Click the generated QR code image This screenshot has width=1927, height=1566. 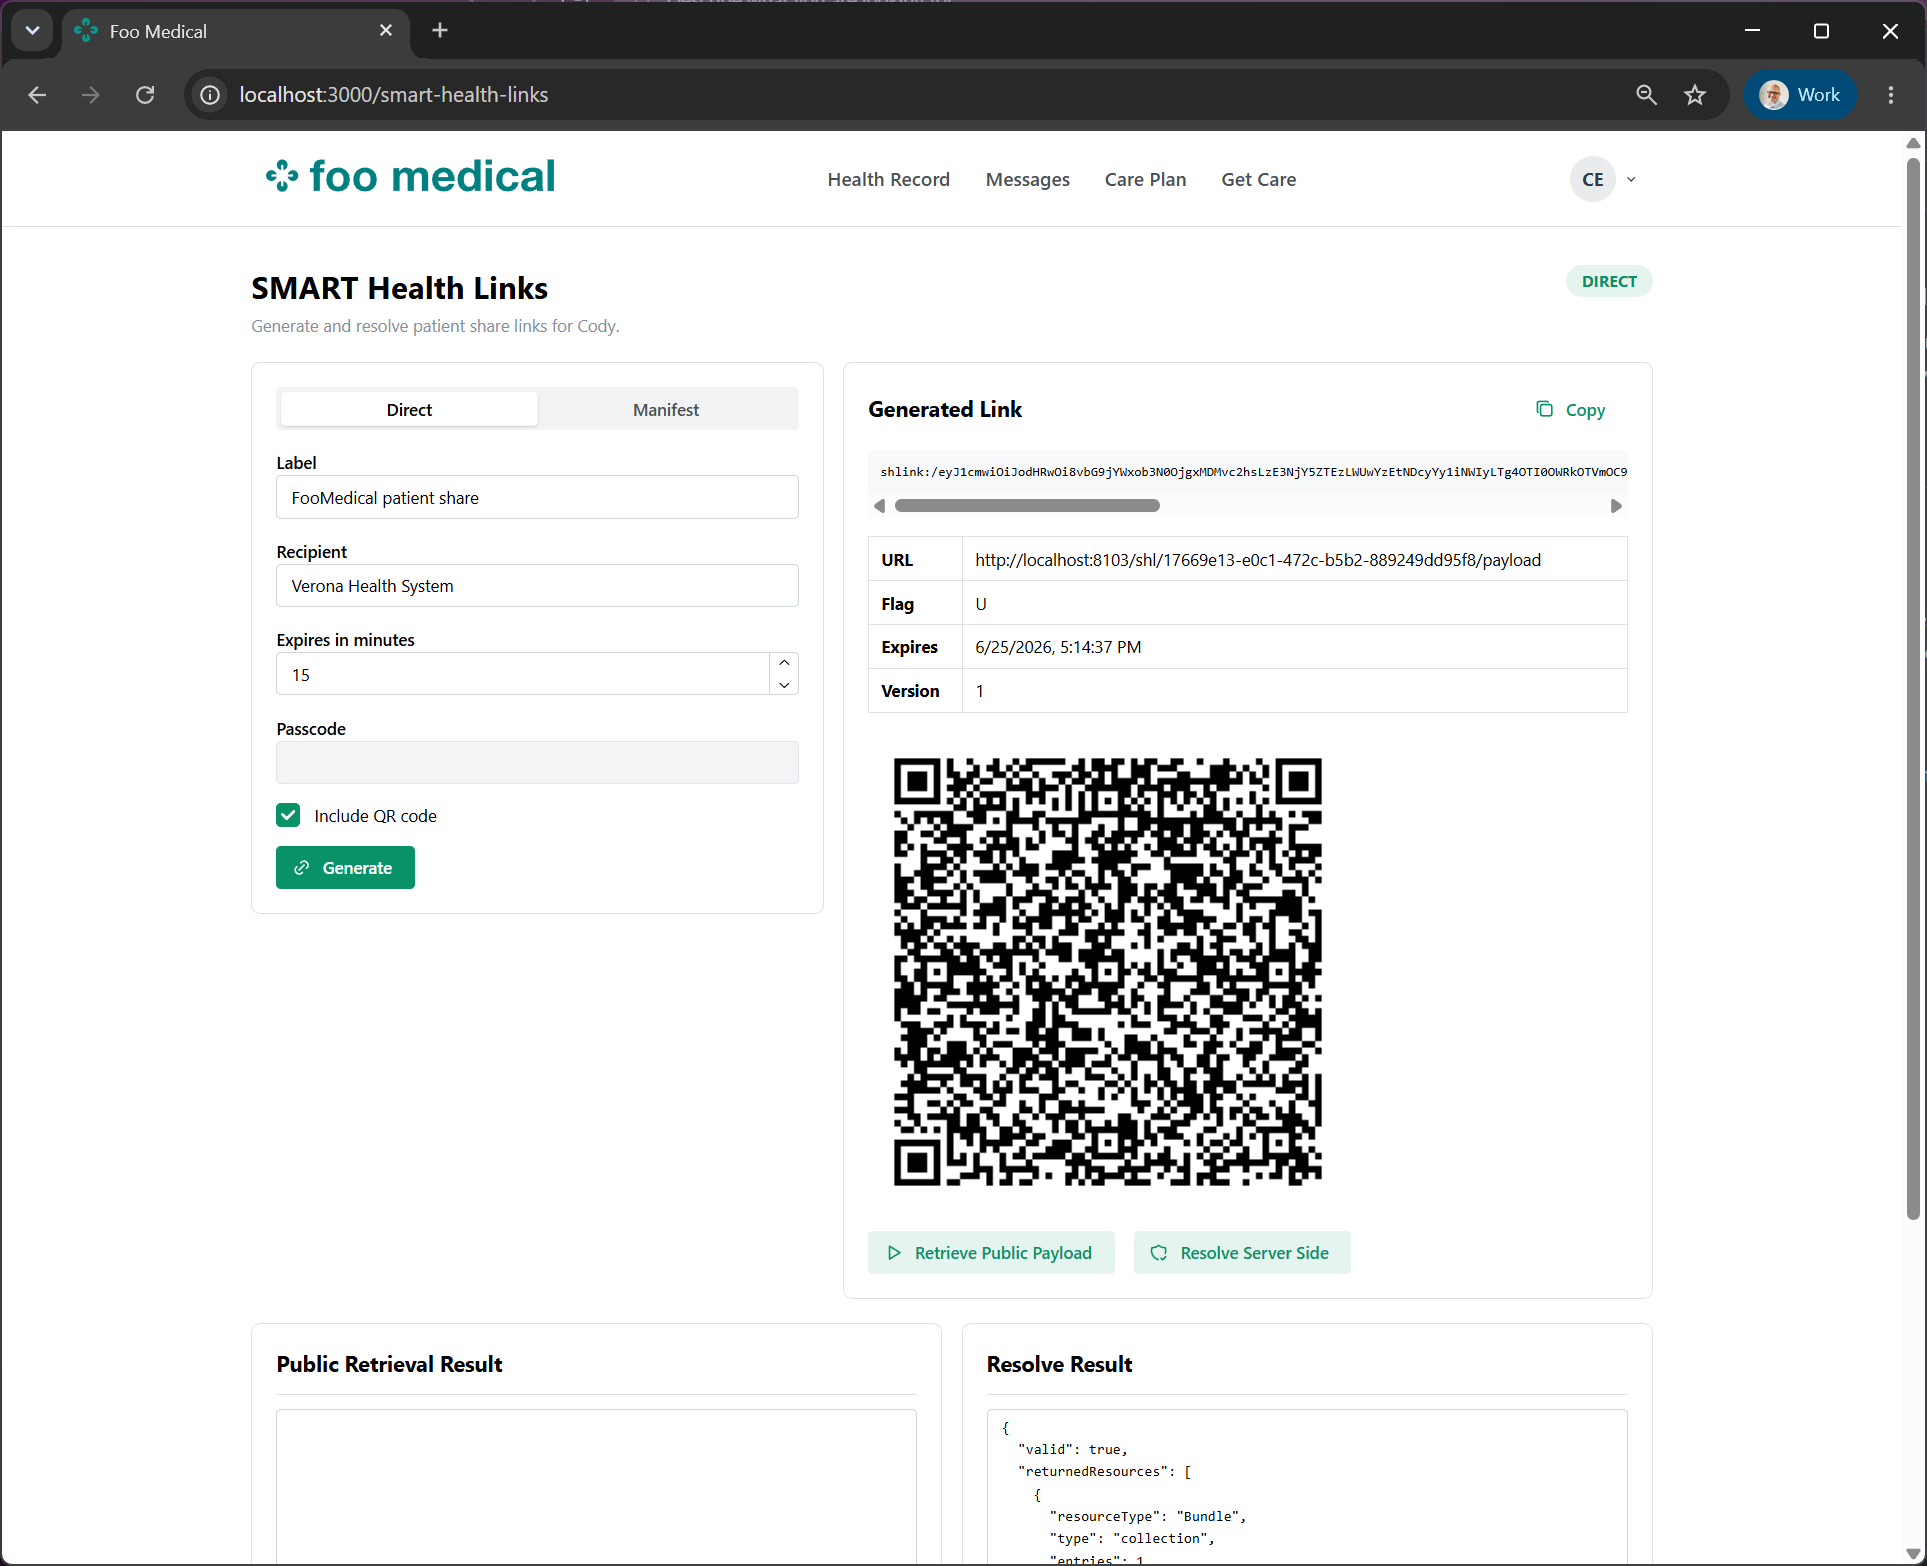(1108, 972)
